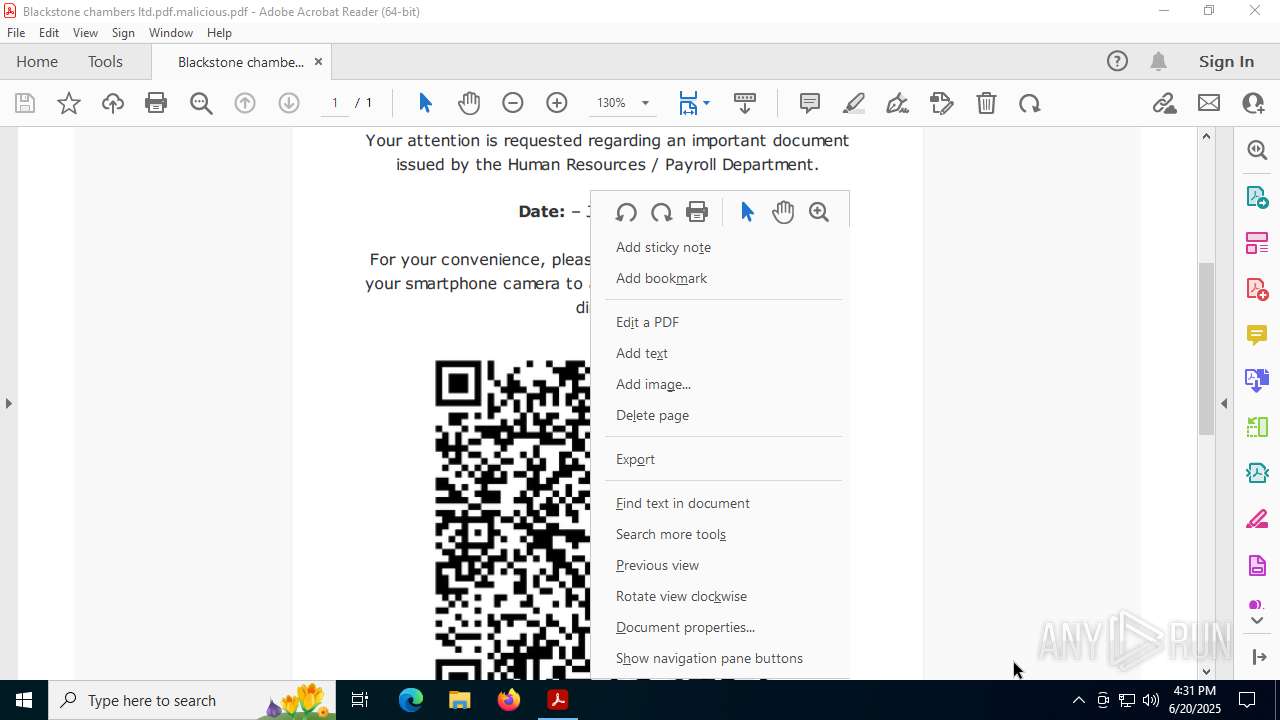
Task: Expand the left navigation pane arrow
Action: 8,403
